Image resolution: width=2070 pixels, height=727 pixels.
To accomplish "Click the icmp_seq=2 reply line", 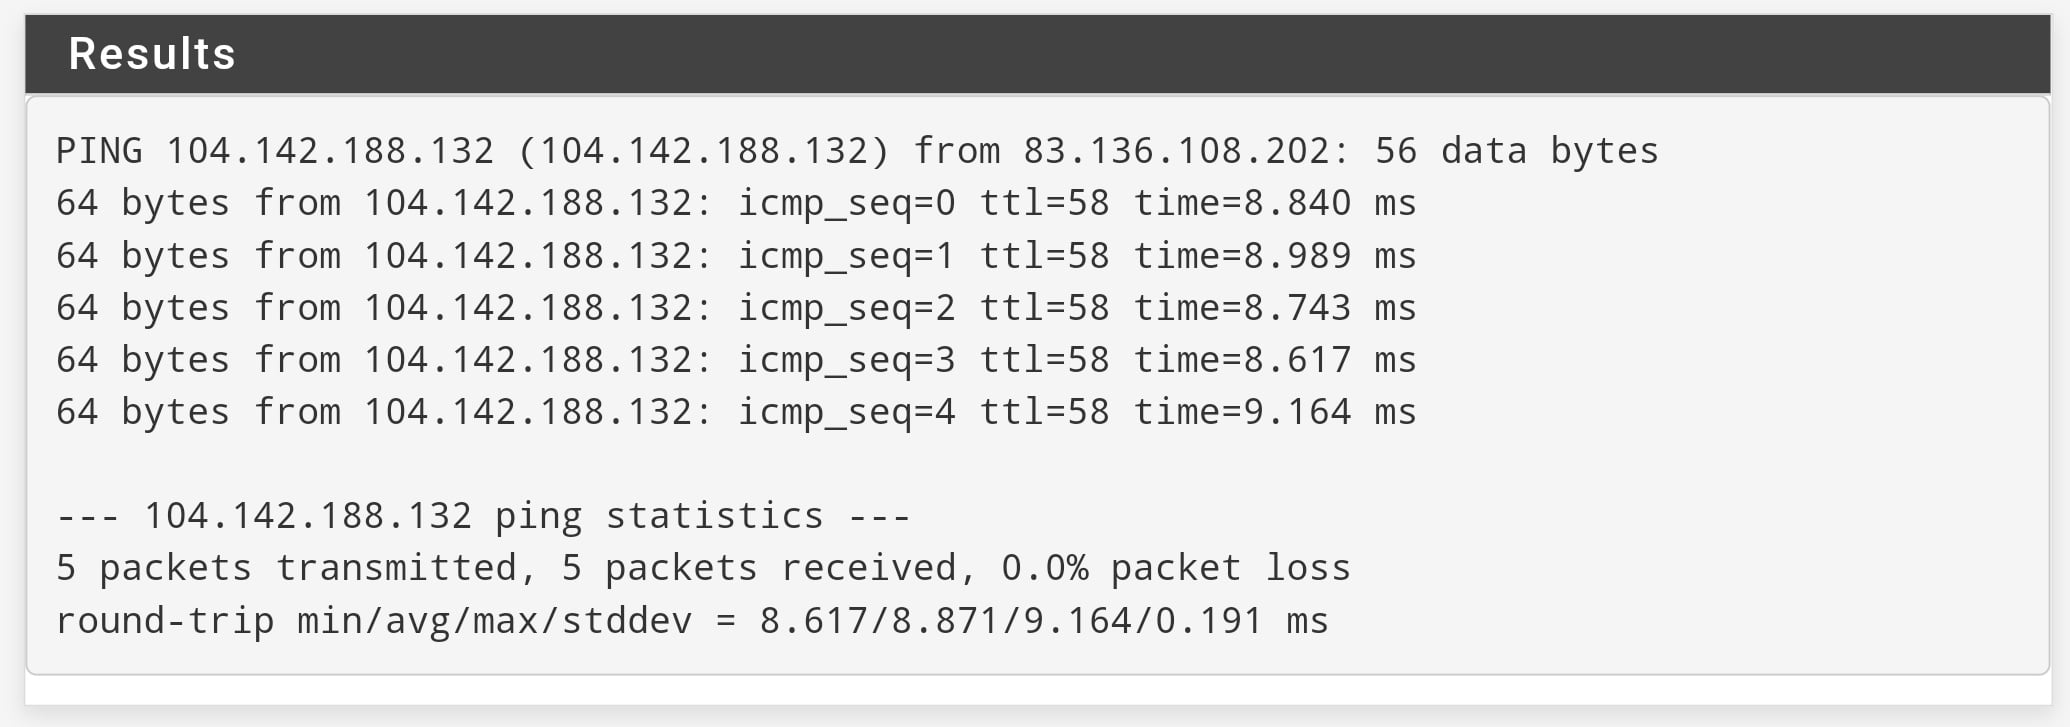I will tap(736, 308).
